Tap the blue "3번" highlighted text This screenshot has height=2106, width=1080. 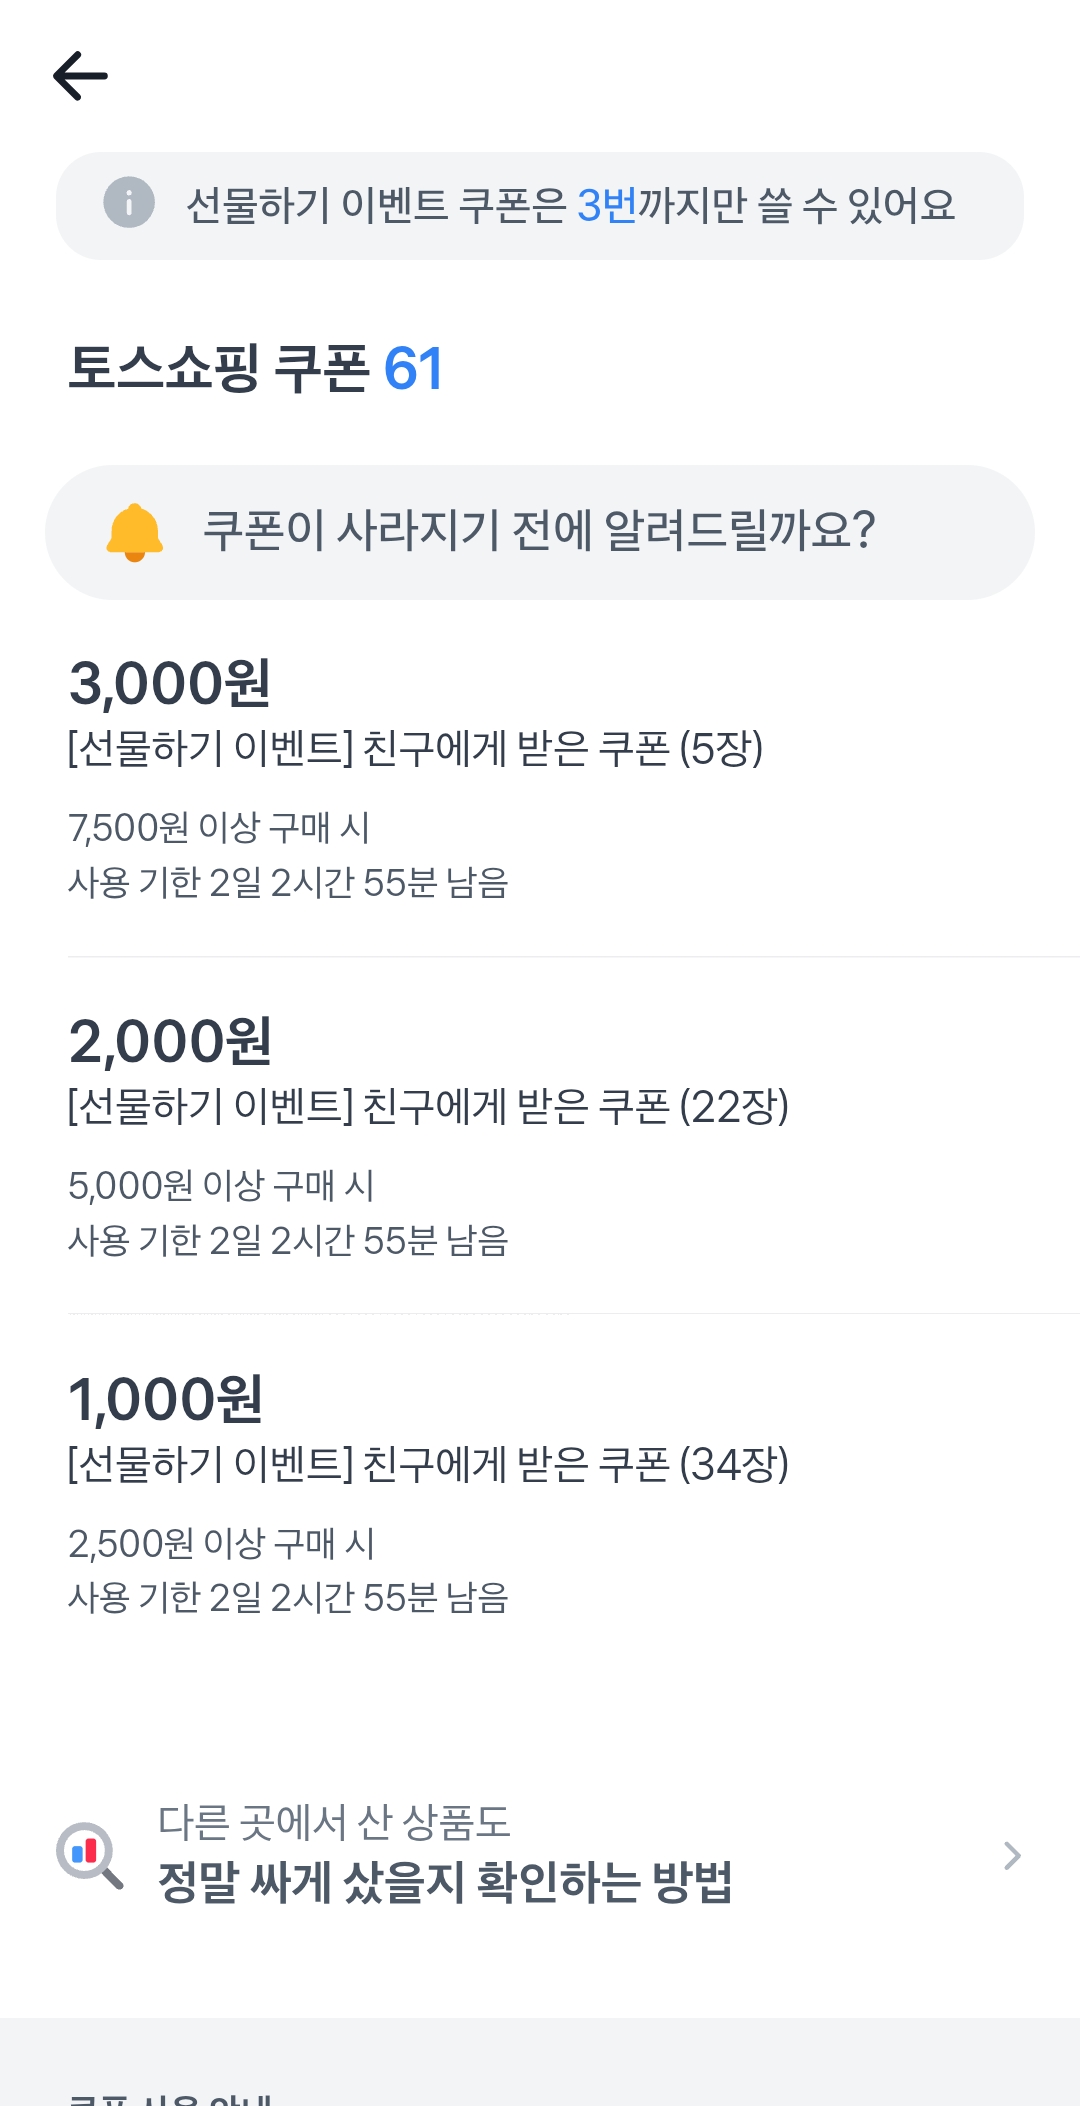pyautogui.click(x=606, y=205)
